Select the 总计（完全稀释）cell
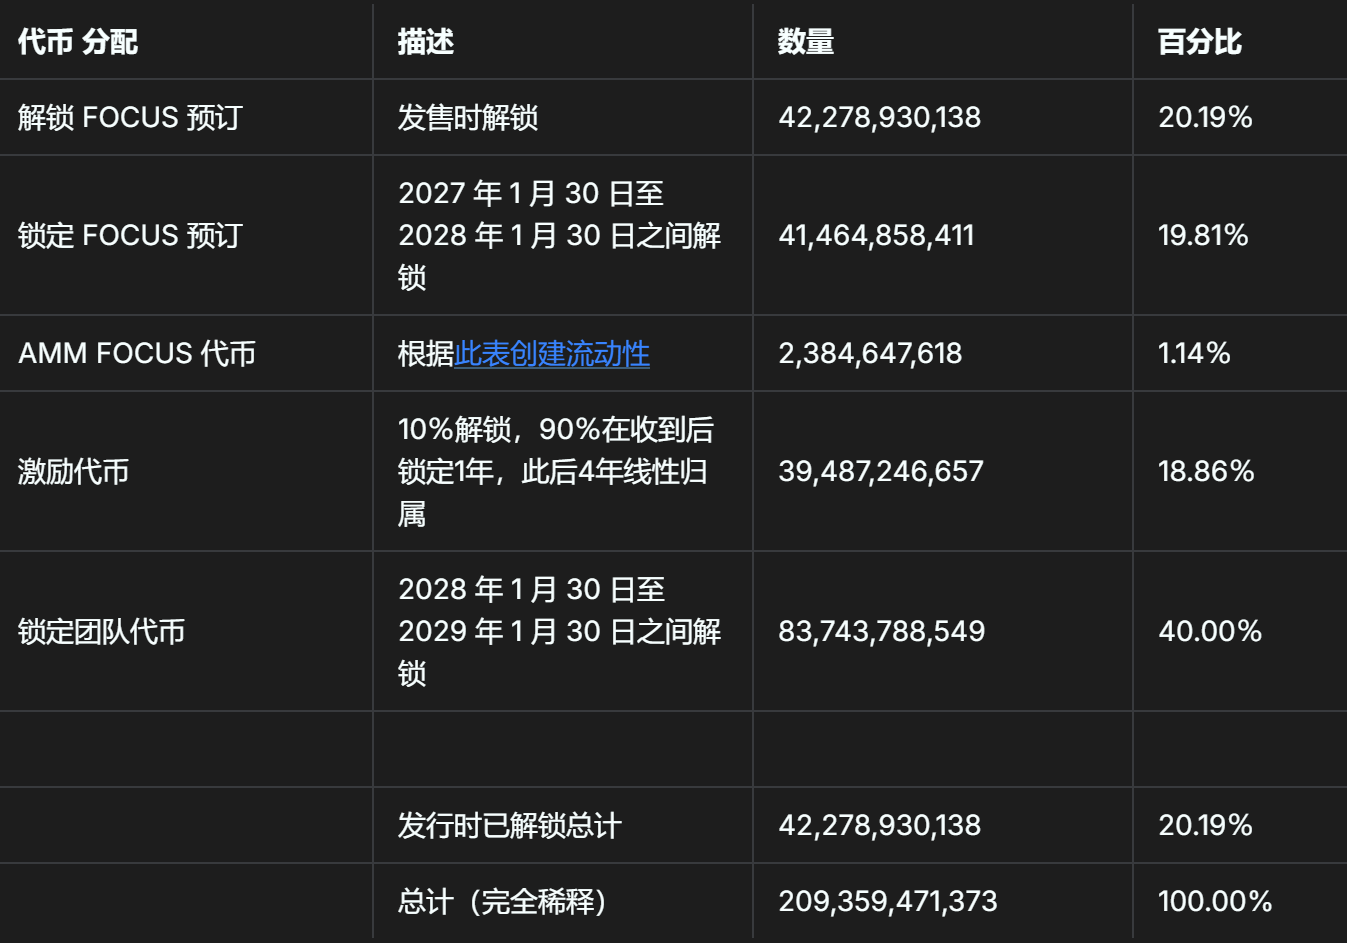The width and height of the screenshot is (1347, 943). [504, 902]
